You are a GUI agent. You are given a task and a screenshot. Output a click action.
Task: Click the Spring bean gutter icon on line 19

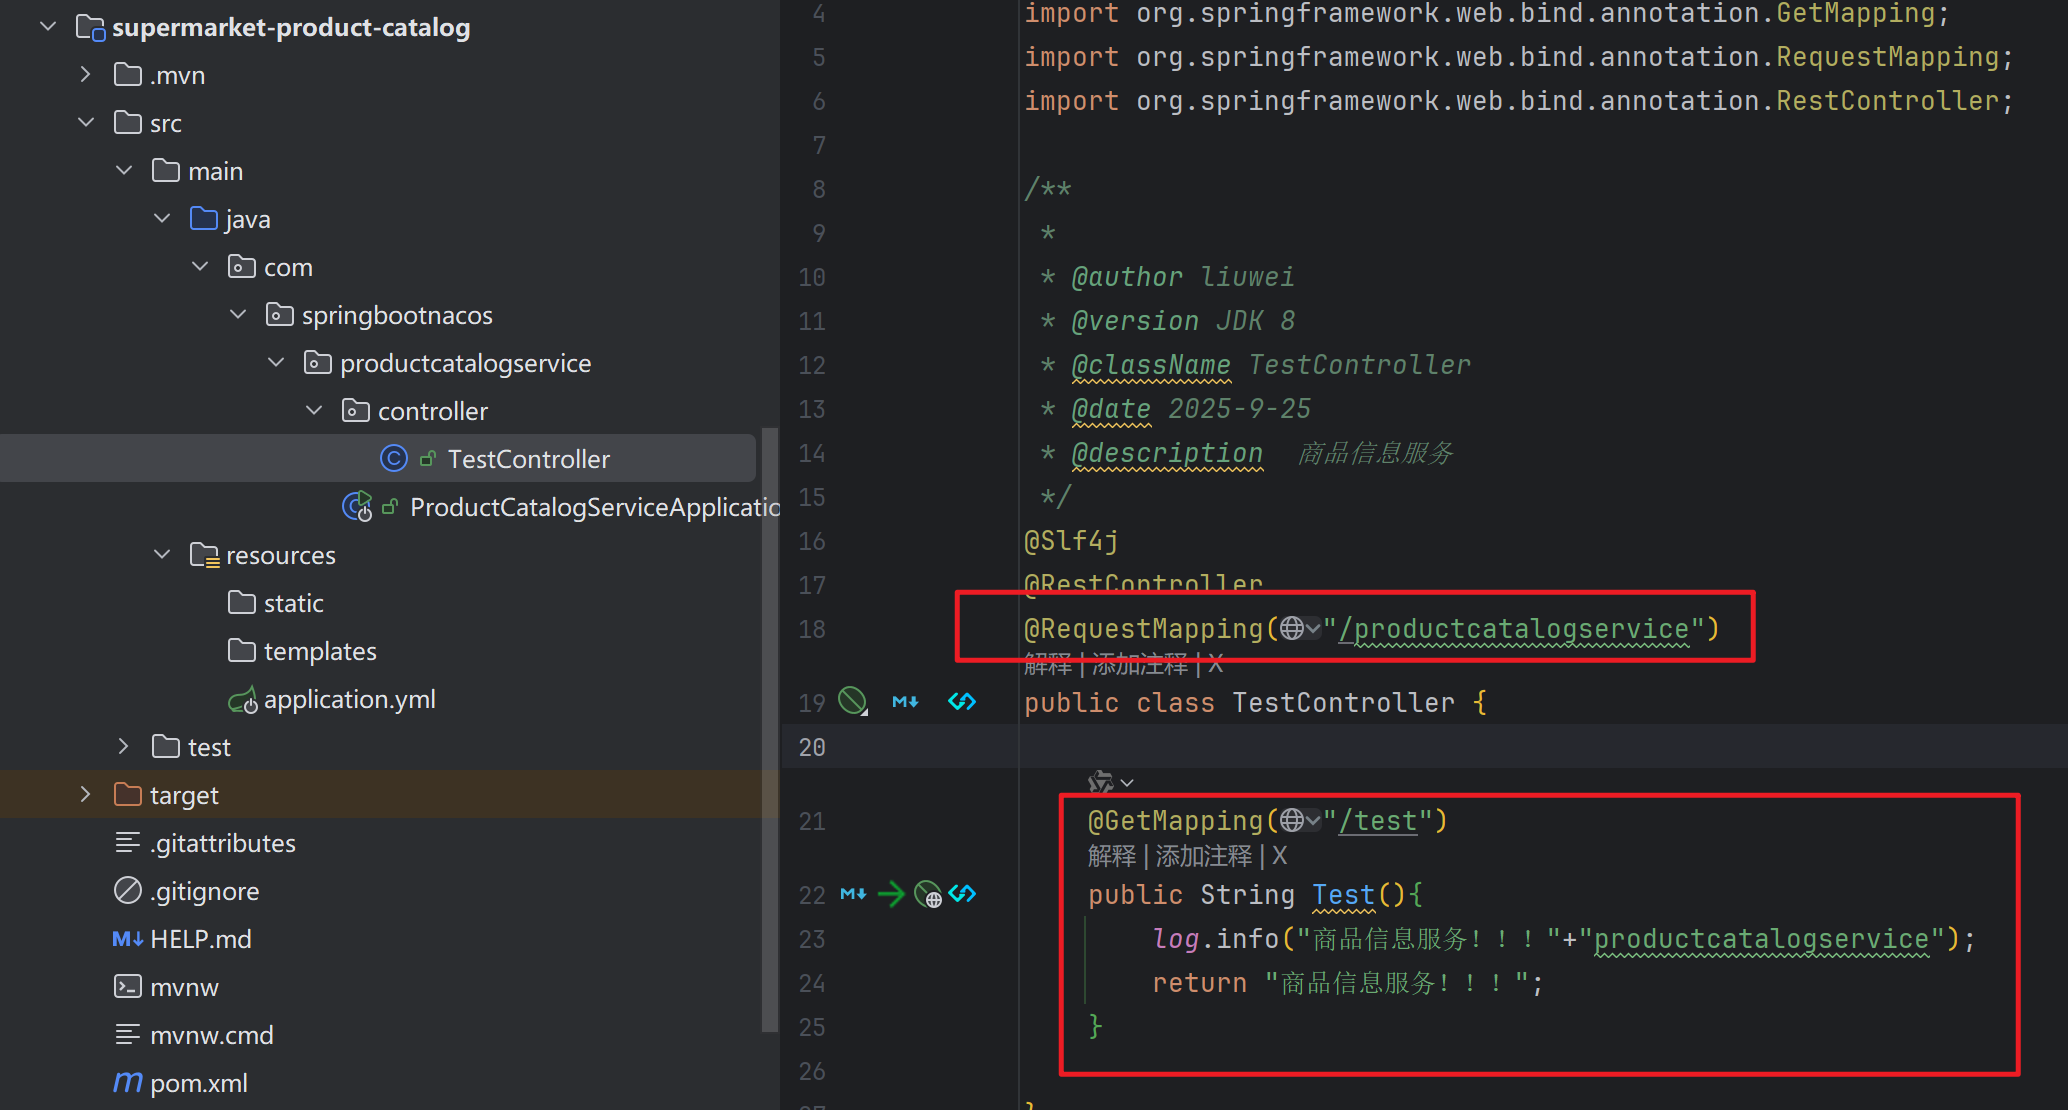coord(852,701)
